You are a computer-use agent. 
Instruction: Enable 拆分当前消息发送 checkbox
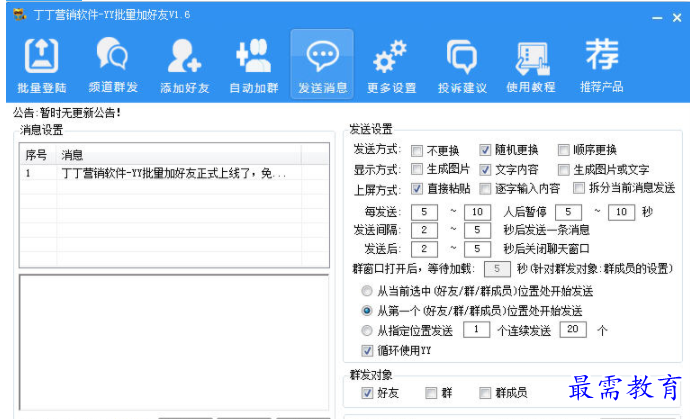pos(579,188)
